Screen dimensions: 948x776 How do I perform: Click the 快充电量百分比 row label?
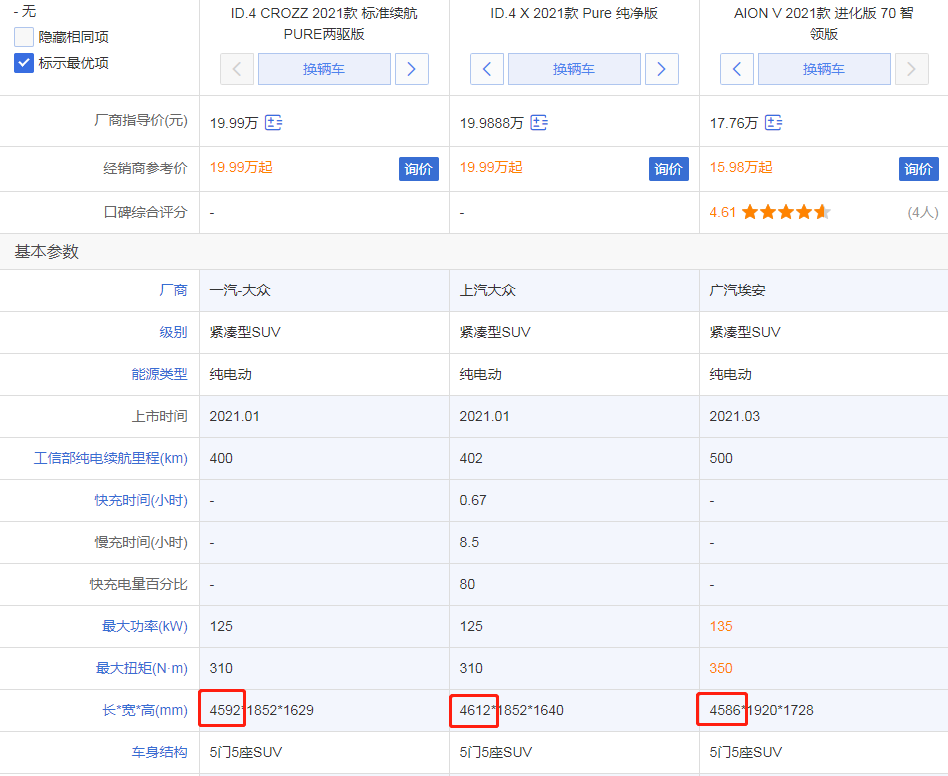[x=138, y=584]
